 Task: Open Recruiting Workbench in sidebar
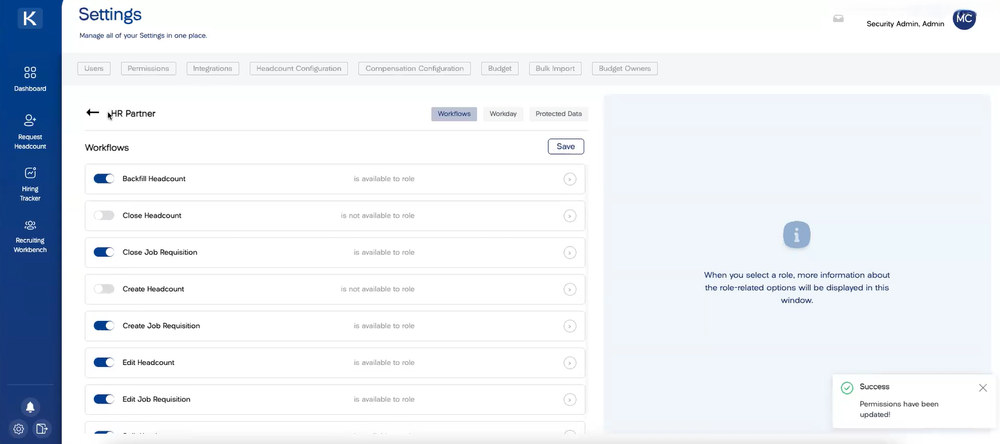pyautogui.click(x=30, y=236)
